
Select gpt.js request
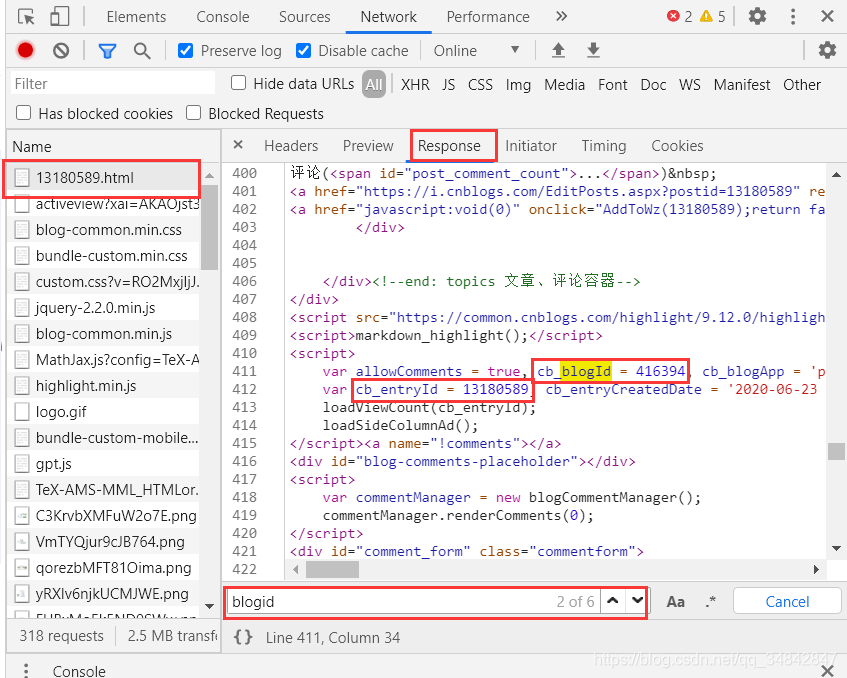102,464
